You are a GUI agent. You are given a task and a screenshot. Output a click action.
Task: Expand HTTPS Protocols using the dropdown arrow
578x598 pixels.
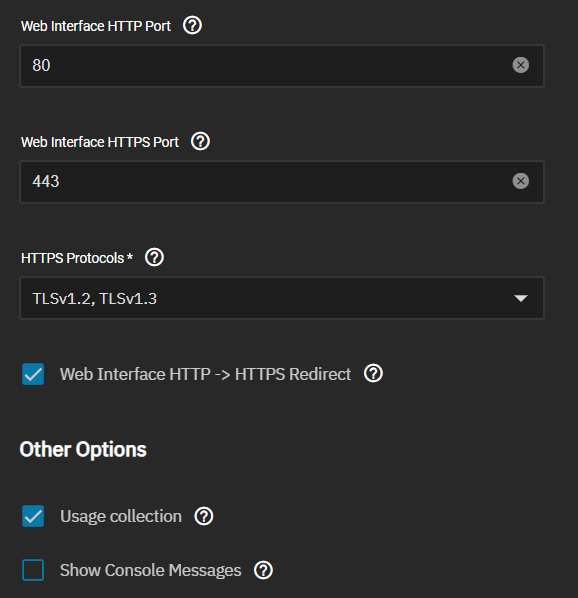point(520,298)
